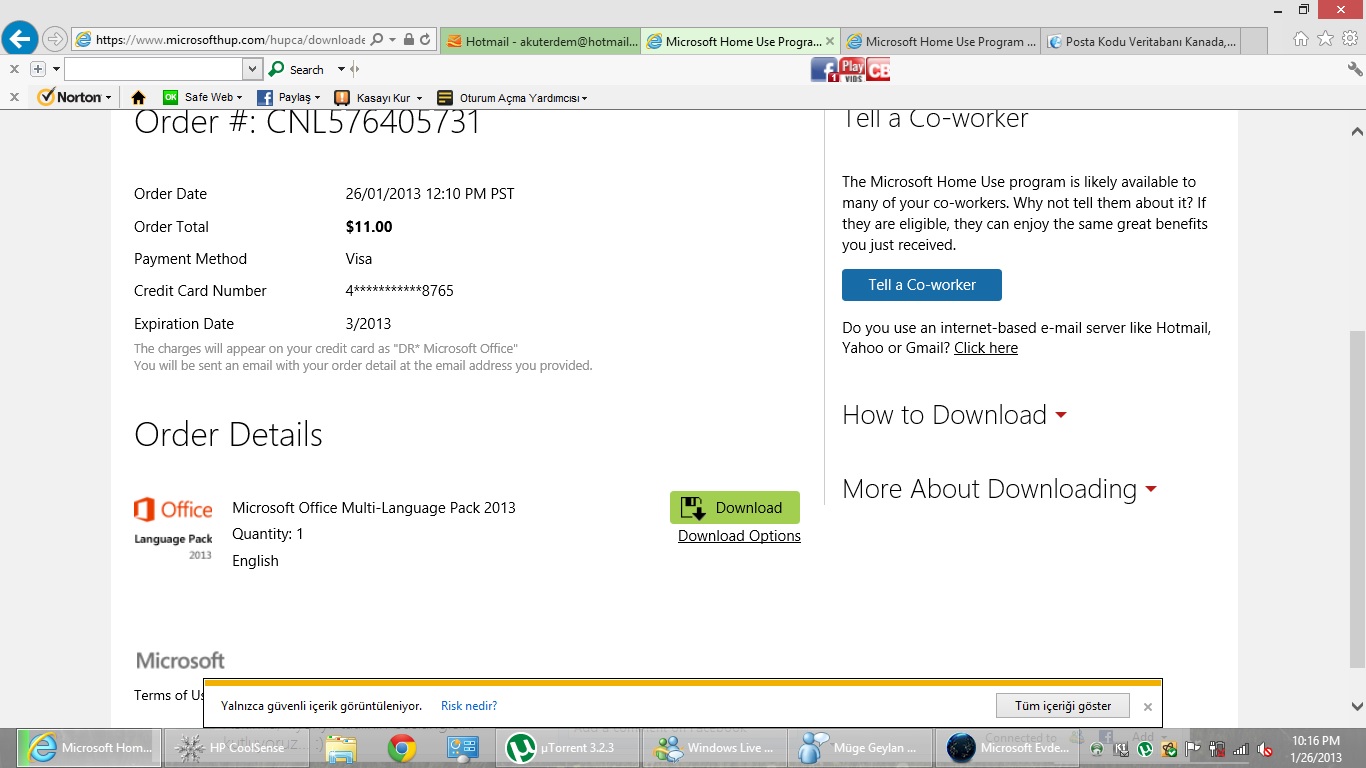This screenshot has width=1366, height=768.
Task: Open Windows Live Messenger taskbar item
Action: (x=715, y=747)
